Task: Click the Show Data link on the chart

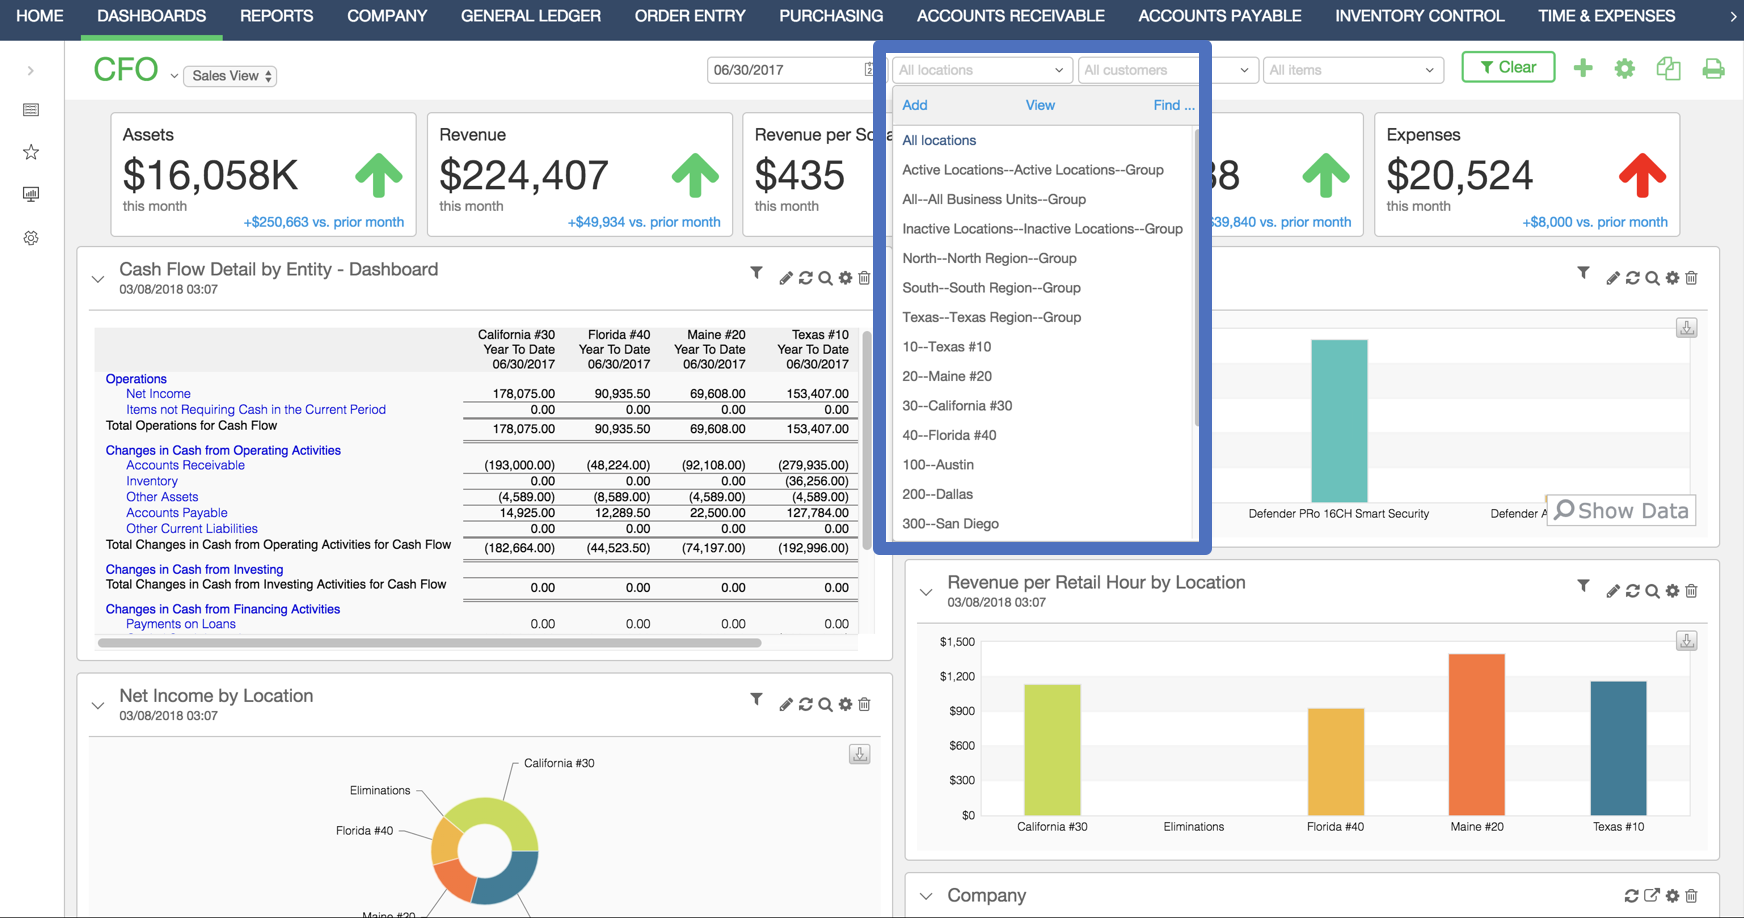Action: [1621, 510]
